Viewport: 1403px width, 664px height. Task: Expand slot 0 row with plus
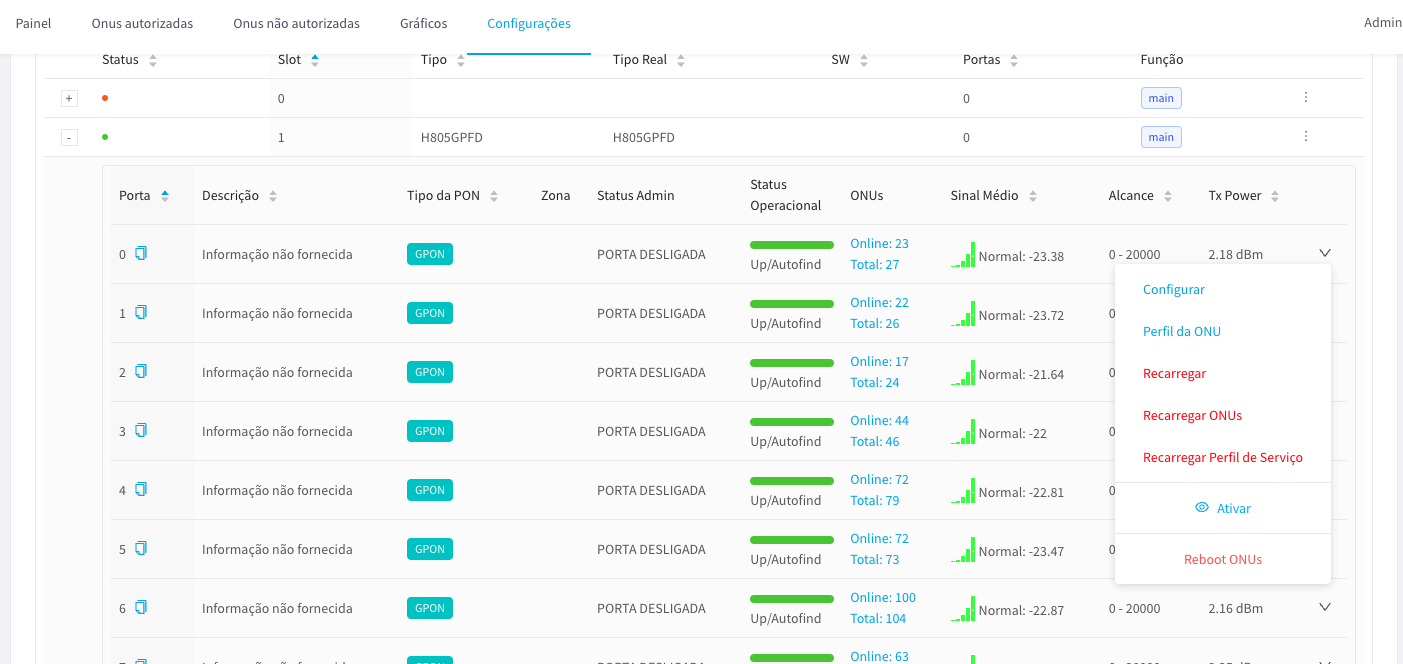tap(69, 98)
